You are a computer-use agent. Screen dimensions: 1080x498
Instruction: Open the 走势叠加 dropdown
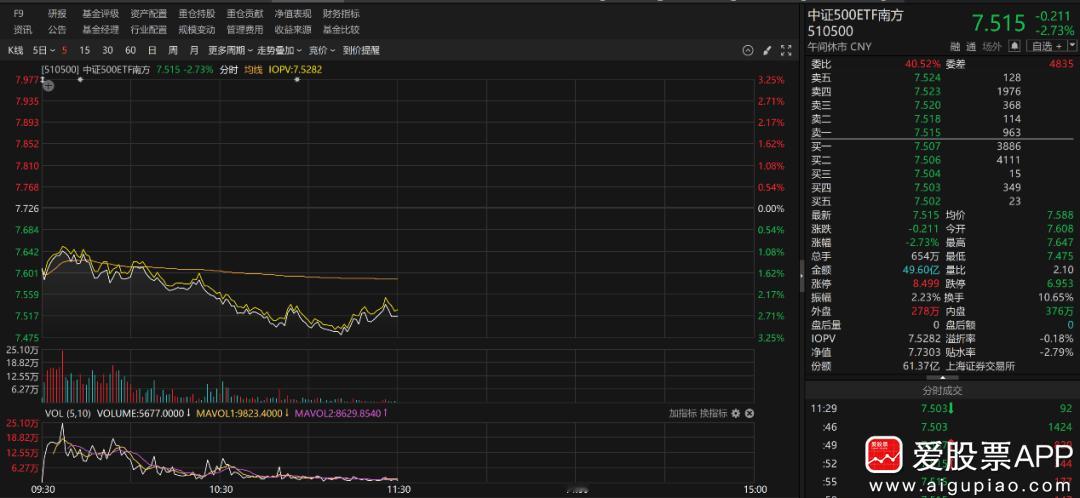click(280, 50)
